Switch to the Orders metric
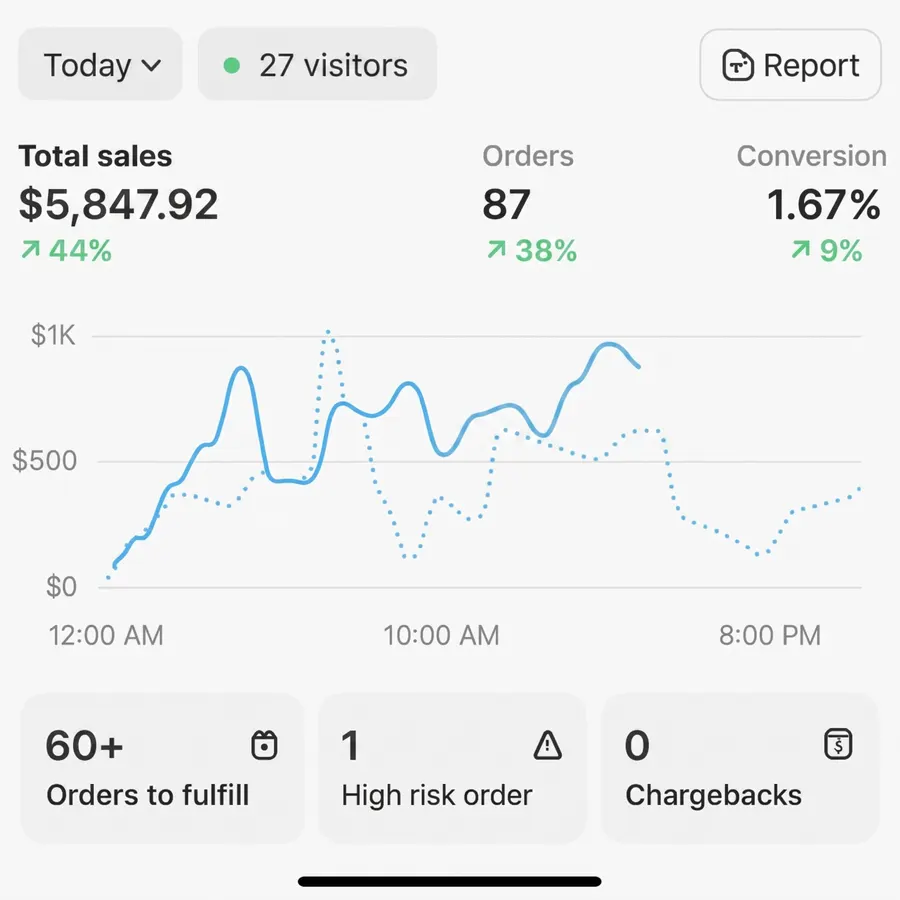 pos(529,203)
